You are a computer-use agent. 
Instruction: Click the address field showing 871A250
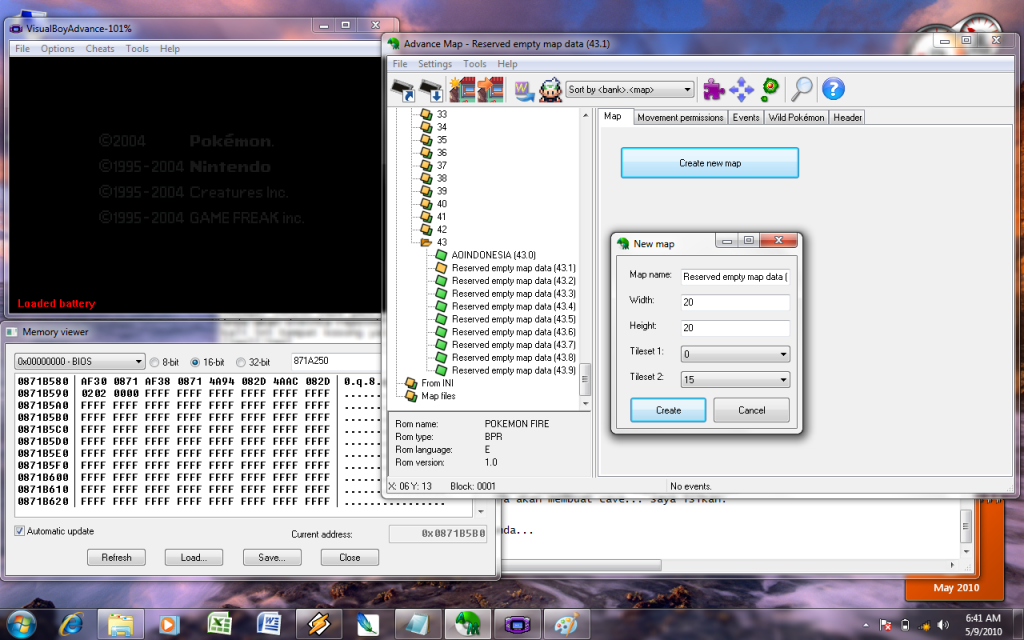coord(336,361)
